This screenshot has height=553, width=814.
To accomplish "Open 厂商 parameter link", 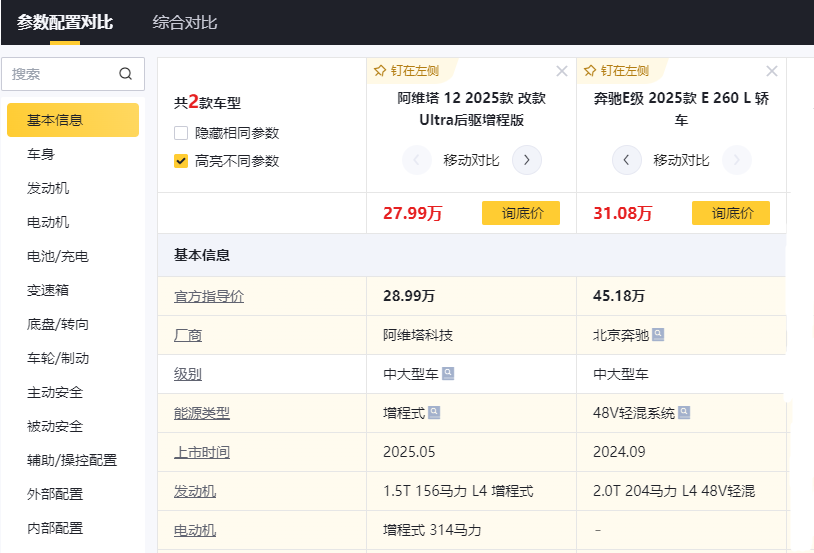I will pyautogui.click(x=188, y=335).
